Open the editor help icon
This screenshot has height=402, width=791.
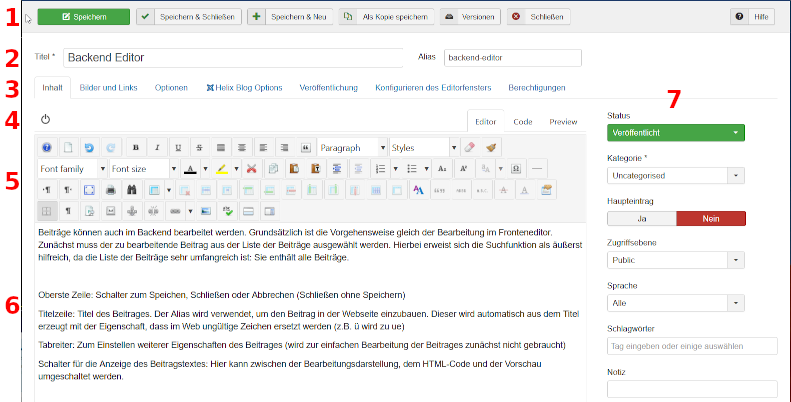coord(46,148)
